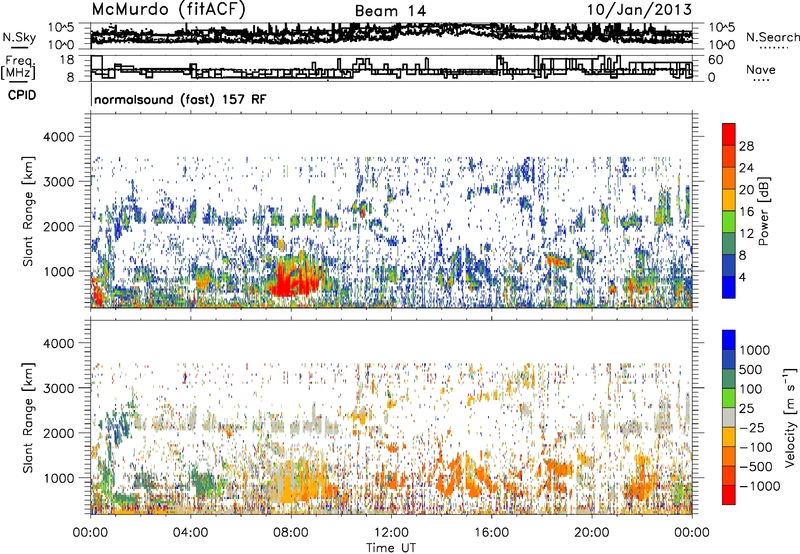
Task: Click the N.Search legend label
Action: coord(773,37)
